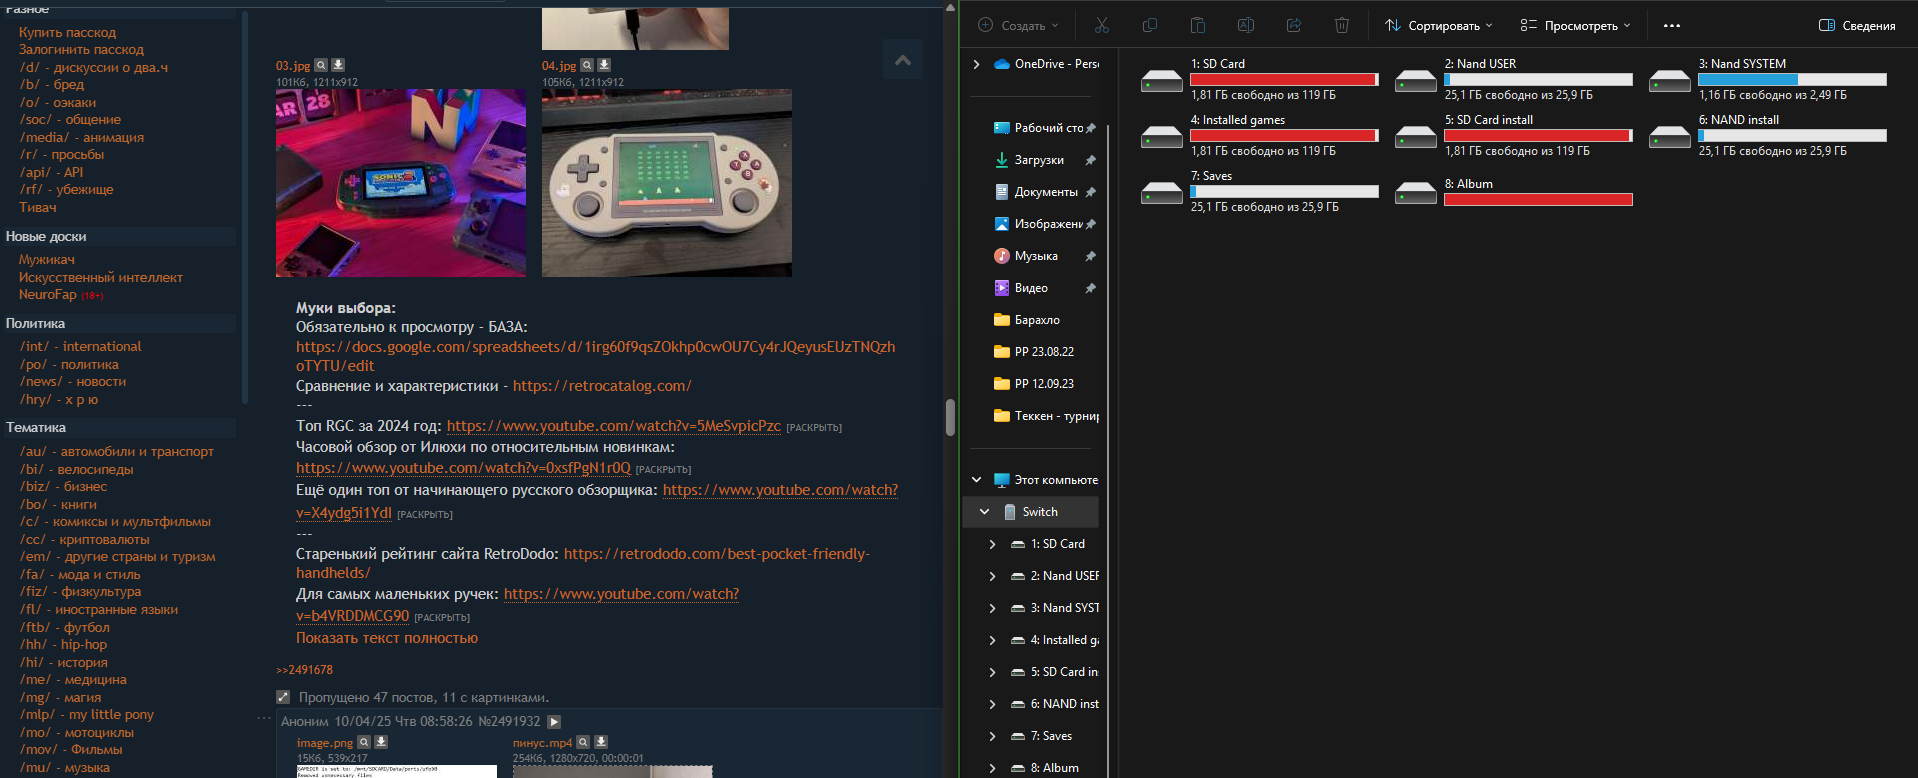Image resolution: width=1918 pixels, height=778 pixels.
Task: Open the retrododo.com handhelds link
Action: coord(583,563)
